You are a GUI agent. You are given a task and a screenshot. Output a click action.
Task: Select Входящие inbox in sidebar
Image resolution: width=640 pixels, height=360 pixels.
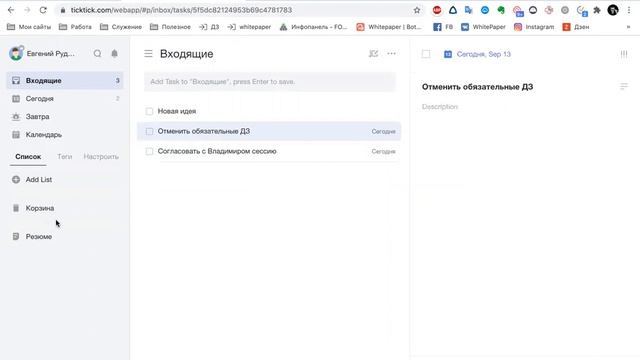point(65,80)
